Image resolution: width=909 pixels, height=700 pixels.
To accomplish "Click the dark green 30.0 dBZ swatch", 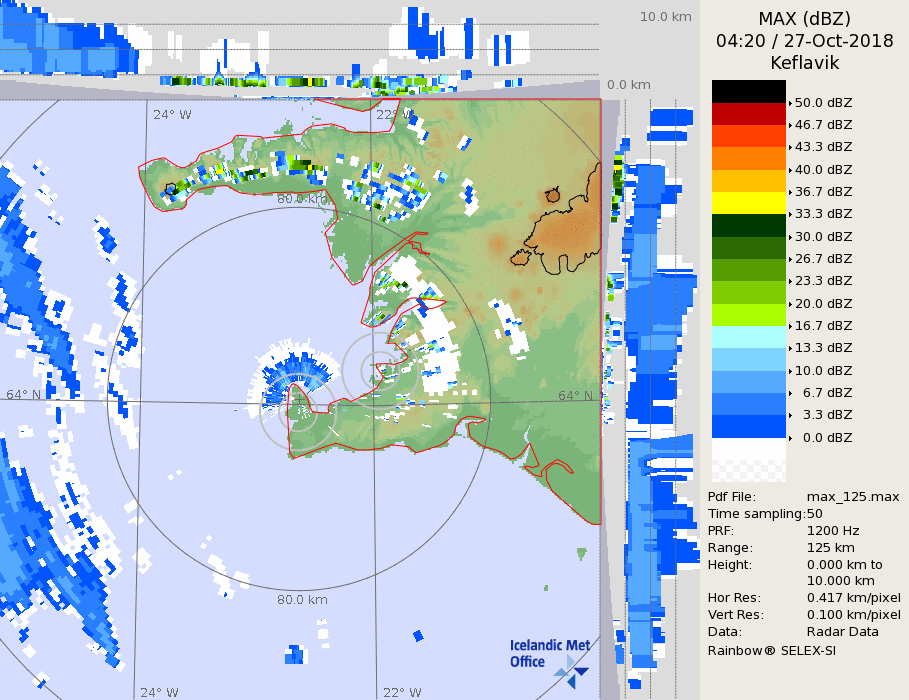I will [748, 225].
